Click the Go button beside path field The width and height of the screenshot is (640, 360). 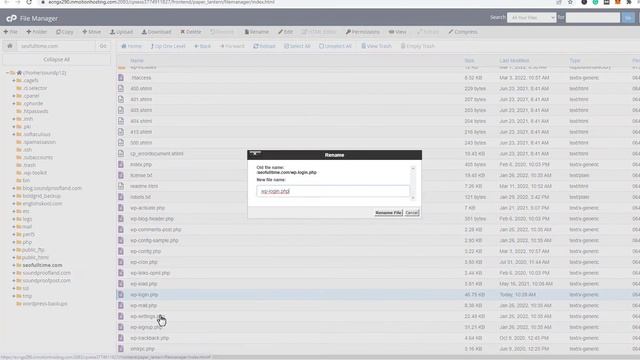coord(103,46)
